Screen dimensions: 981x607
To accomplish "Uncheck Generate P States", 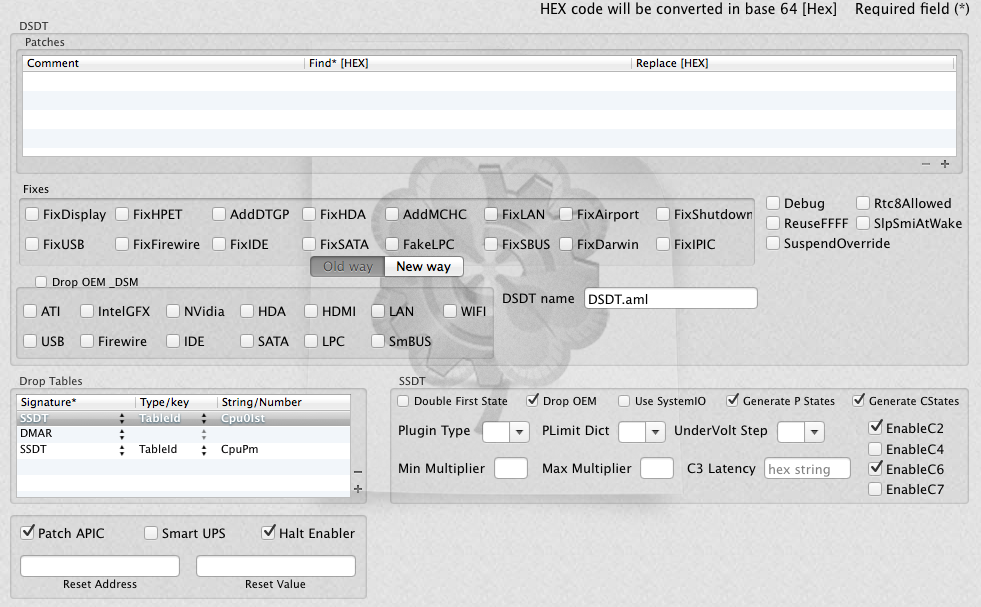I will coord(733,400).
